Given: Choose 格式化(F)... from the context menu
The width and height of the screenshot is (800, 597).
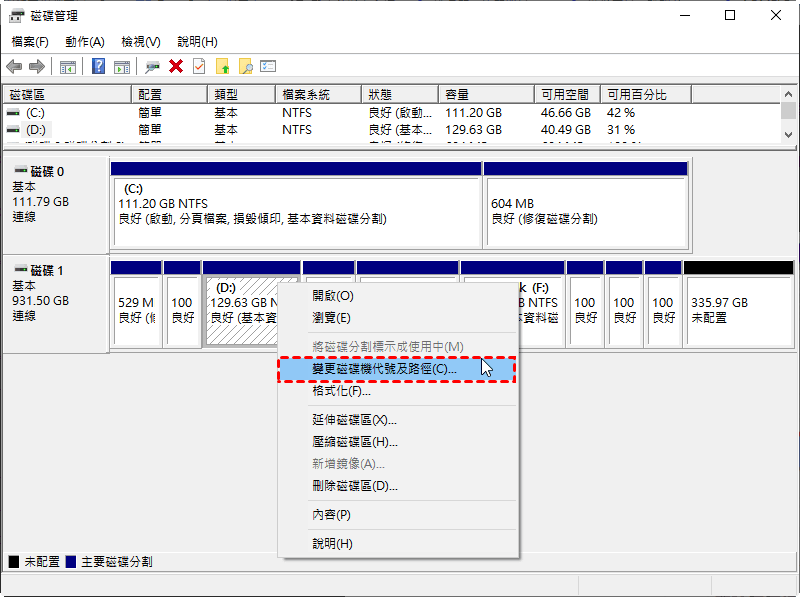Looking at the screenshot, I should [x=341, y=391].
